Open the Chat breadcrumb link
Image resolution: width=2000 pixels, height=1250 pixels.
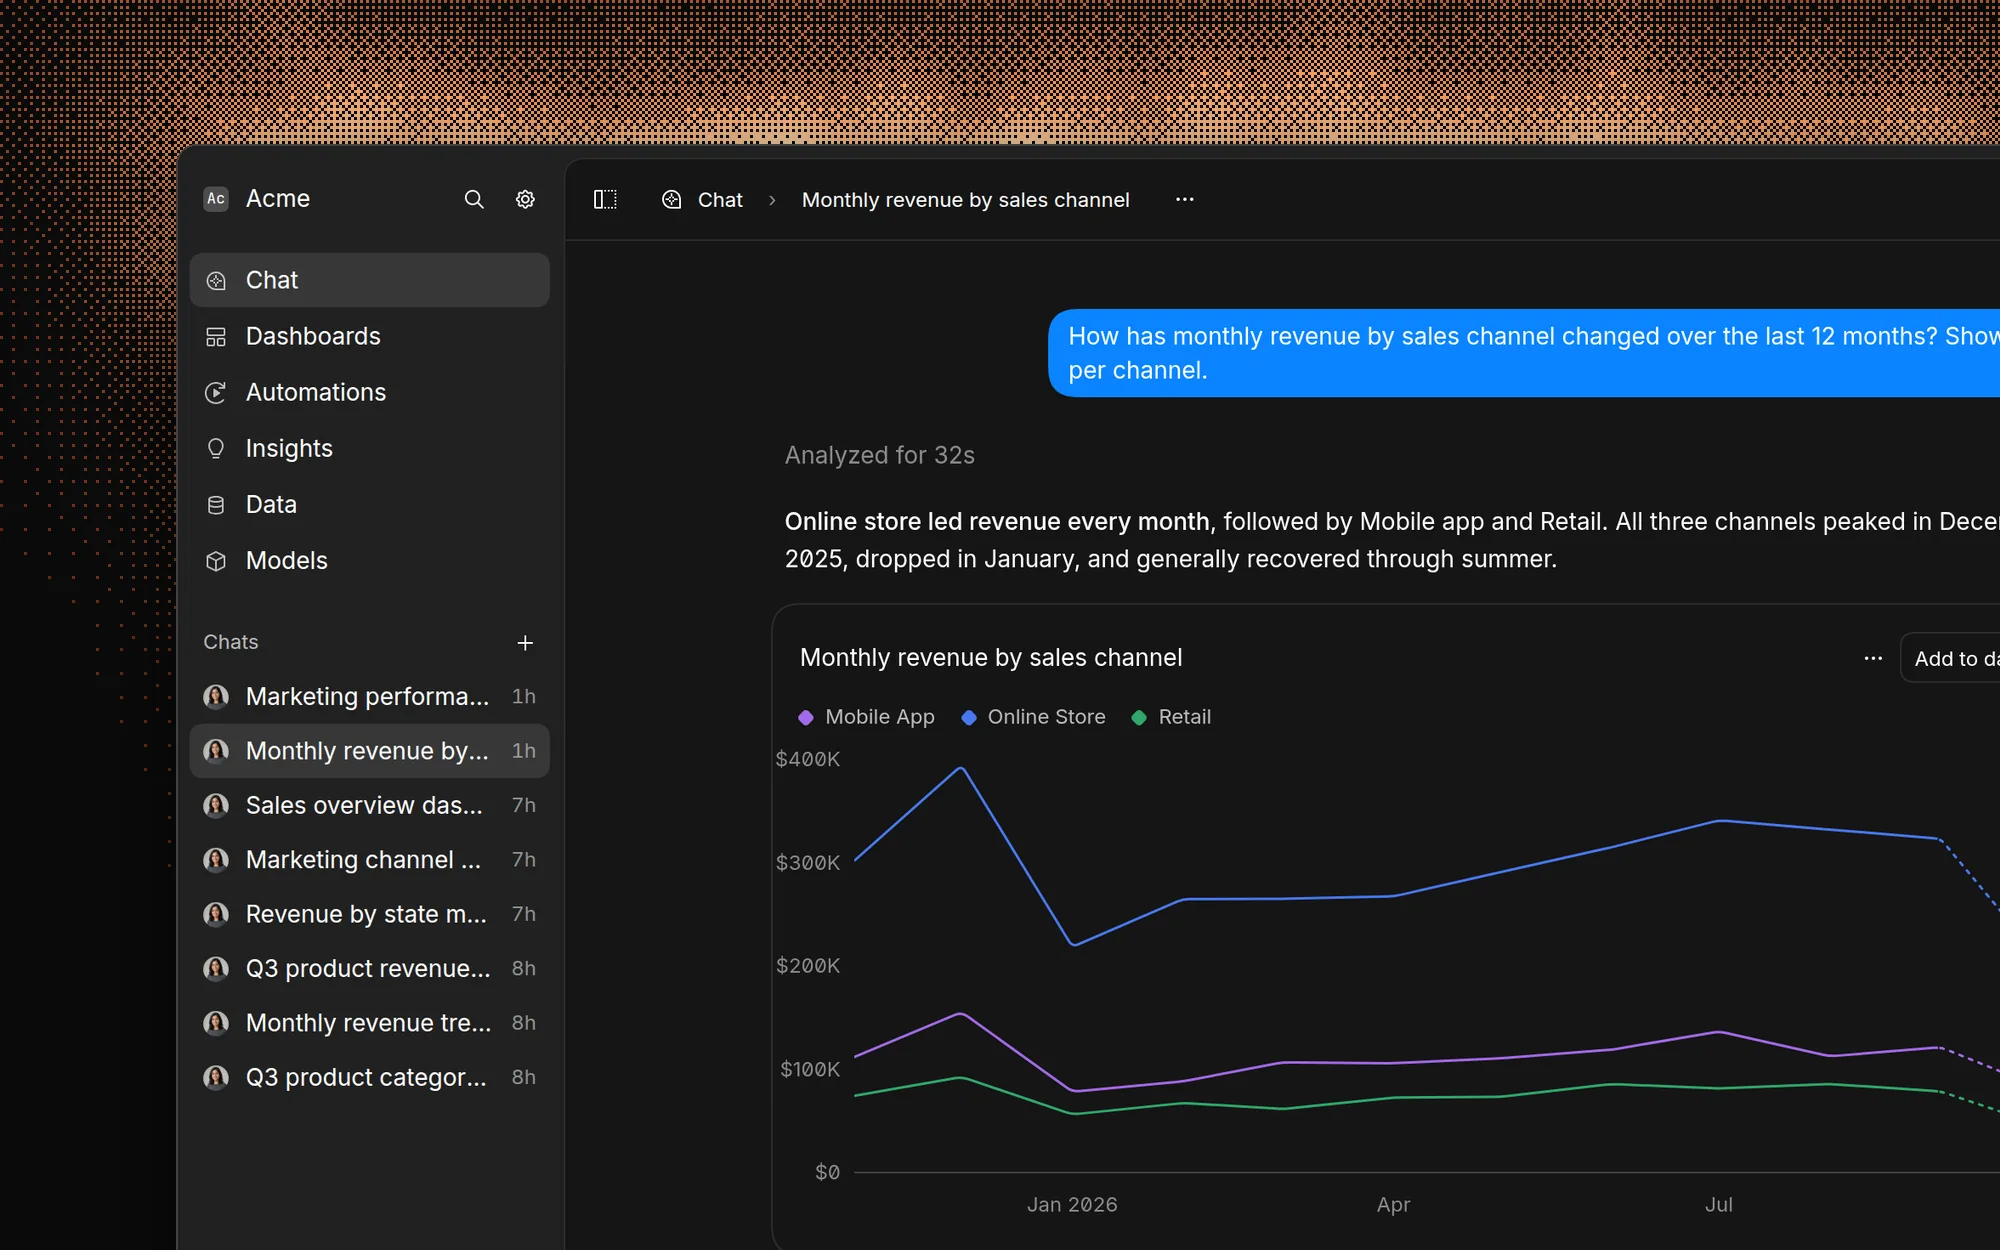tap(720, 200)
